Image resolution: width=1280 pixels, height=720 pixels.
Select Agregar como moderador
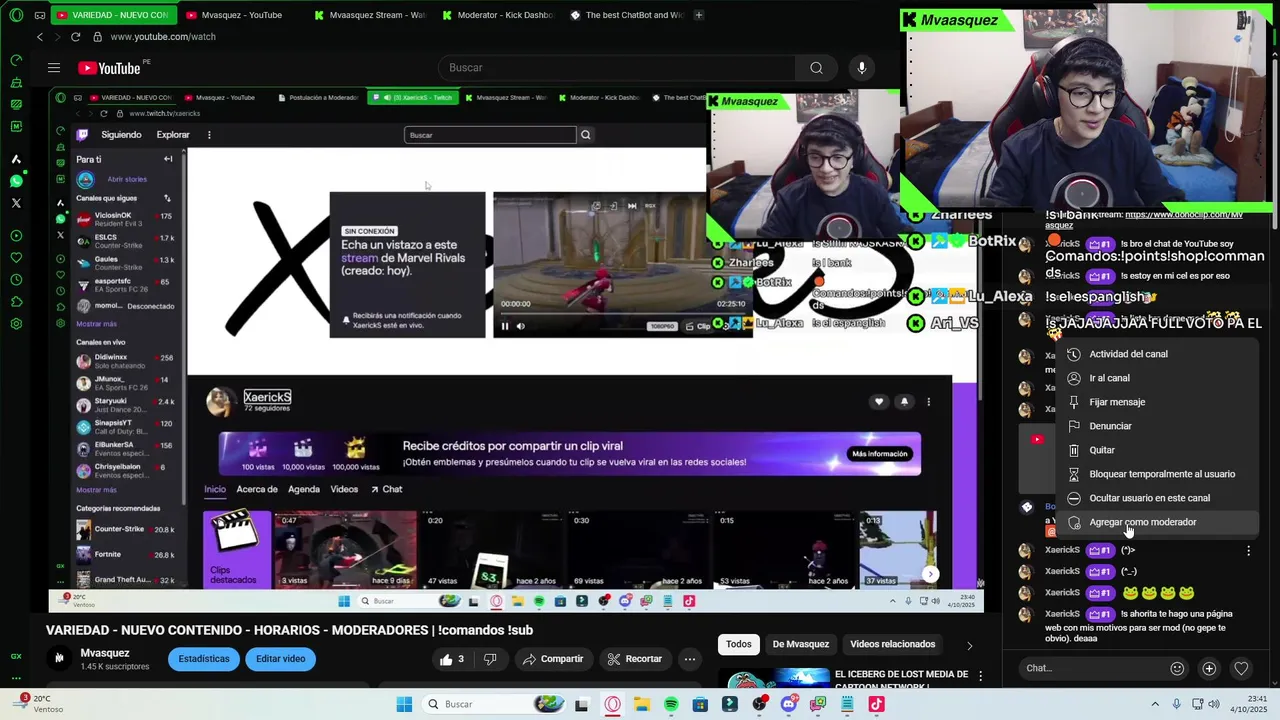1157,522
